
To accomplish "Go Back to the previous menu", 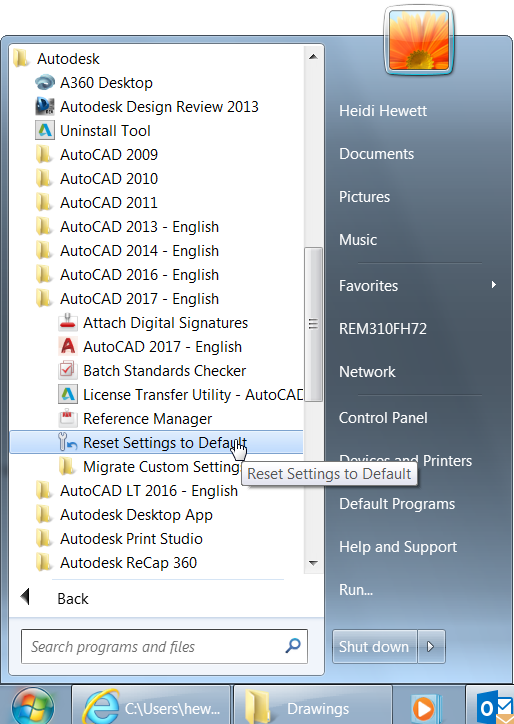I will pos(54,598).
